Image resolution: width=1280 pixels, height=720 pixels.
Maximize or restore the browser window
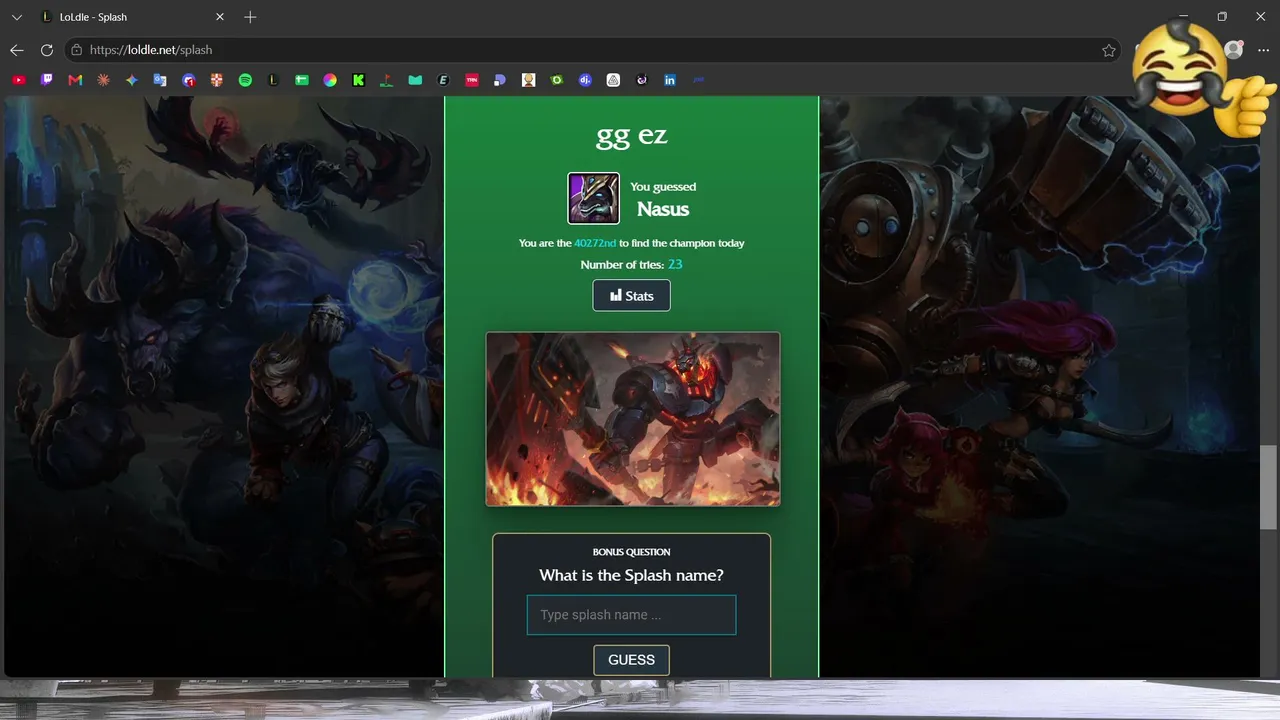click(x=1222, y=17)
